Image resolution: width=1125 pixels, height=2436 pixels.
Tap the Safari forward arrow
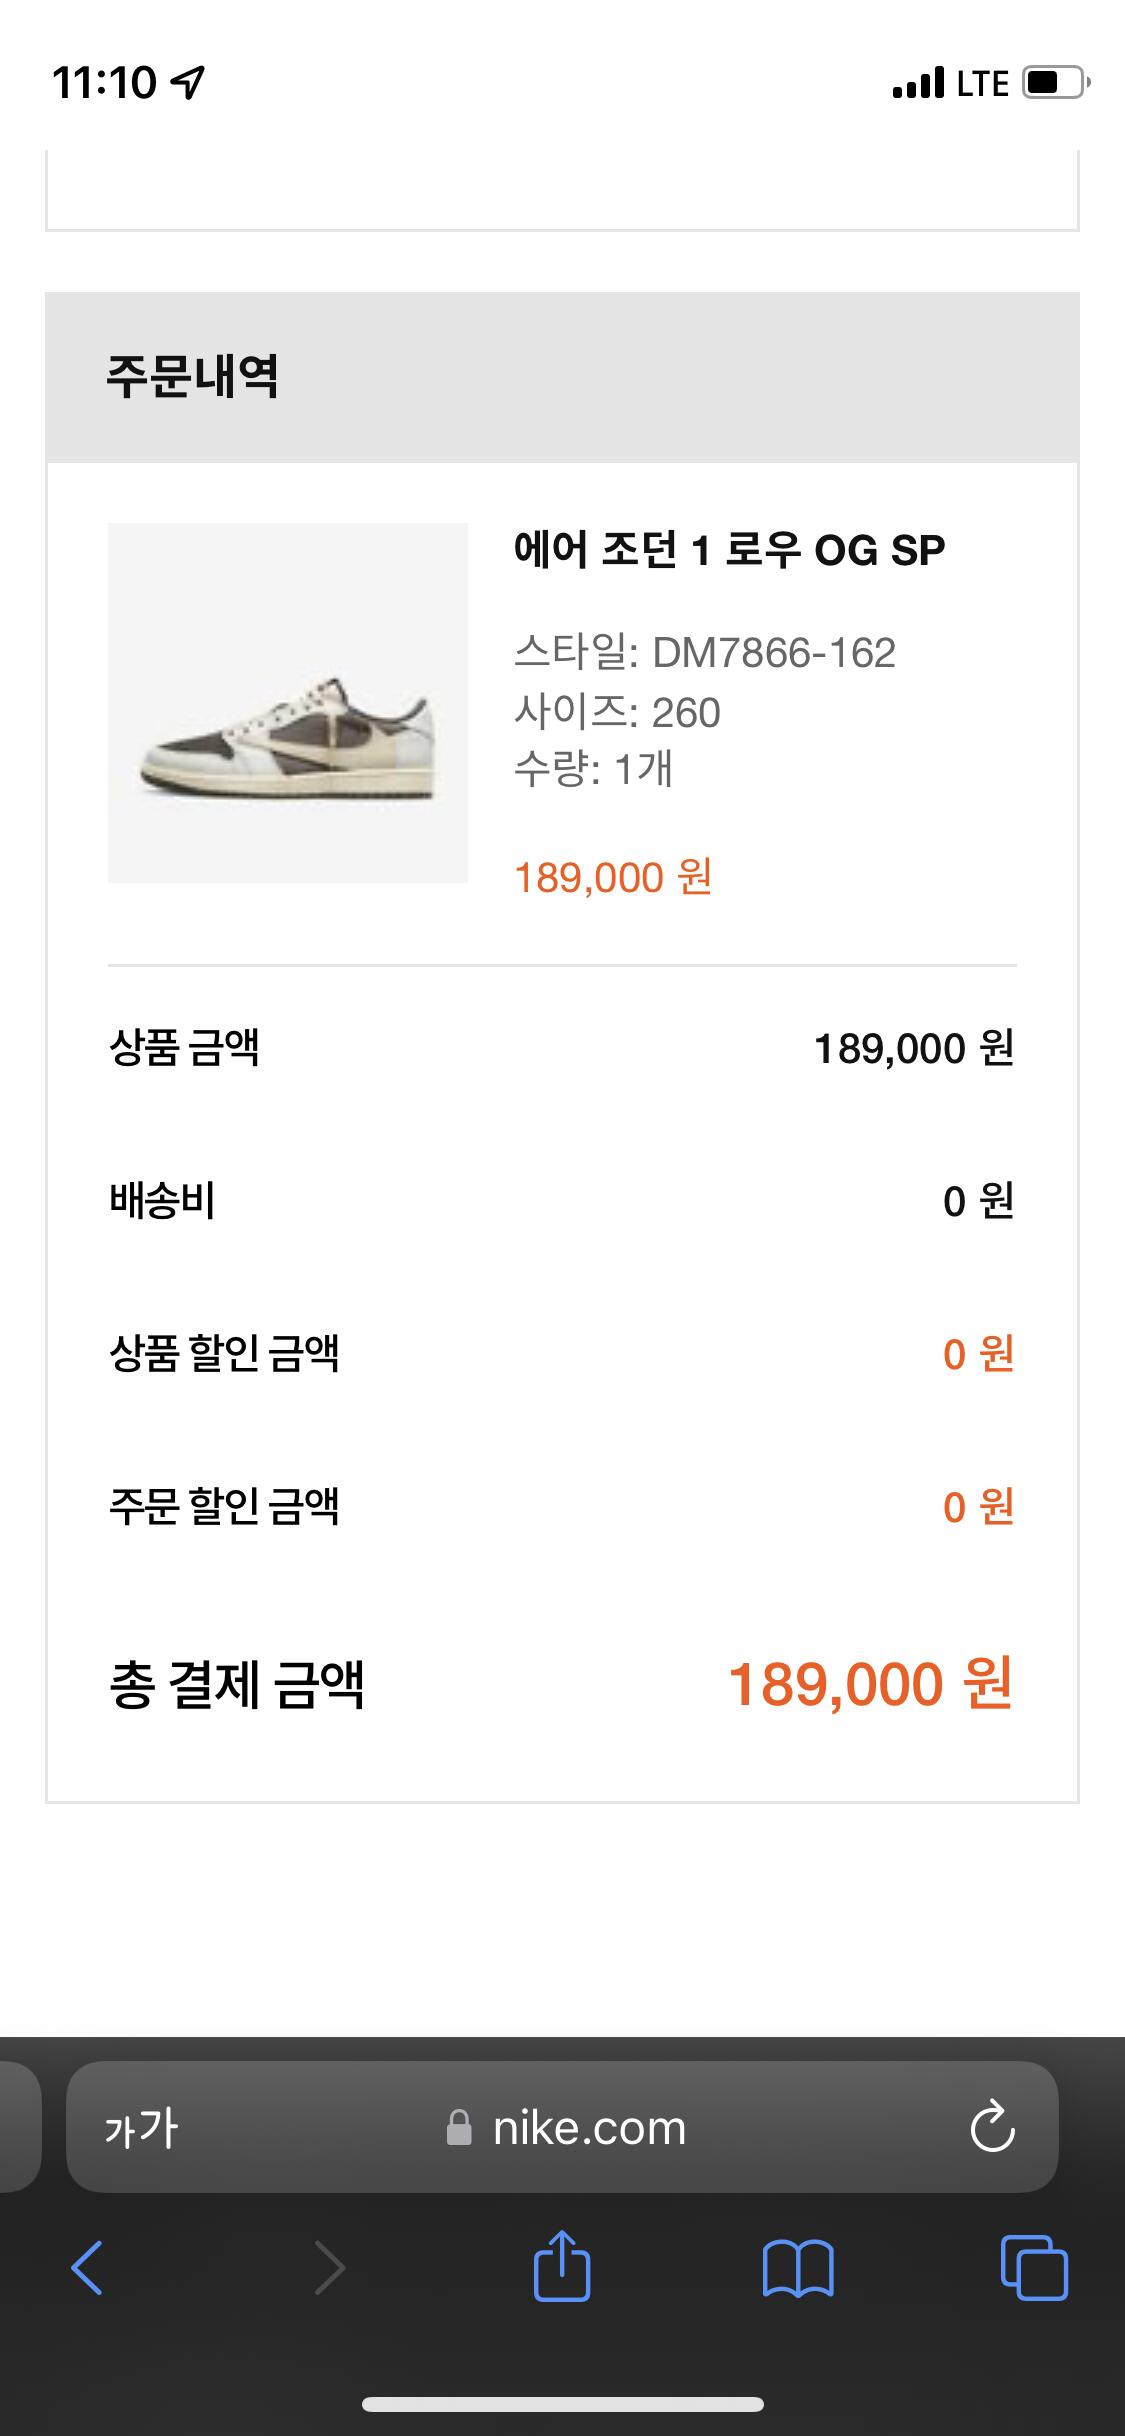pyautogui.click(x=329, y=2268)
